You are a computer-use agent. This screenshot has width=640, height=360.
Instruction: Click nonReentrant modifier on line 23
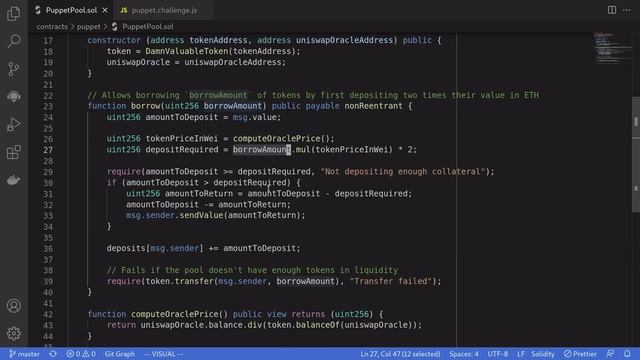tap(373, 106)
